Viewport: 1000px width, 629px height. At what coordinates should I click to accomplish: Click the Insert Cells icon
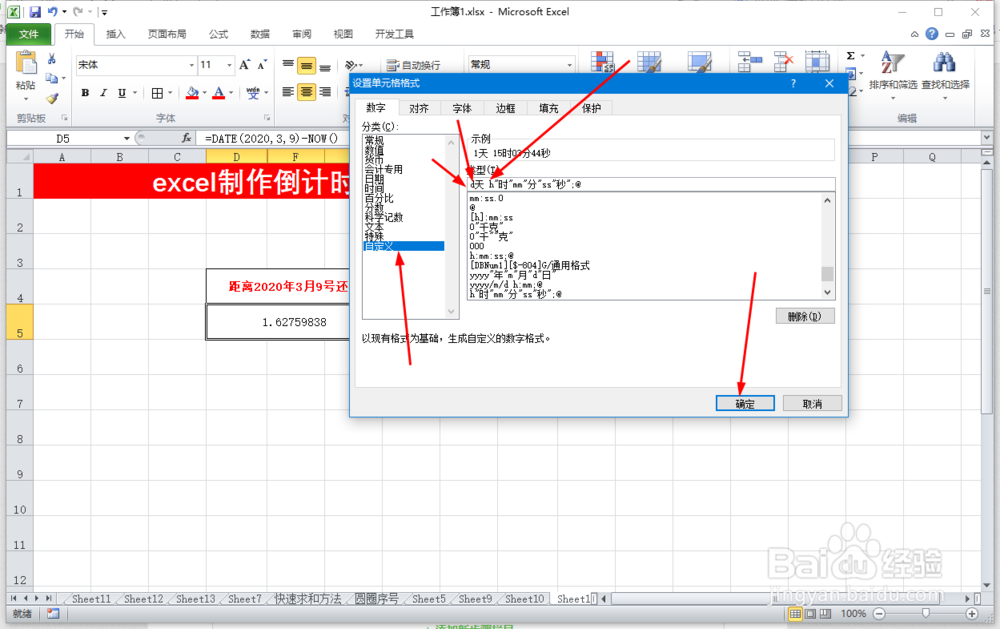pyautogui.click(x=750, y=62)
